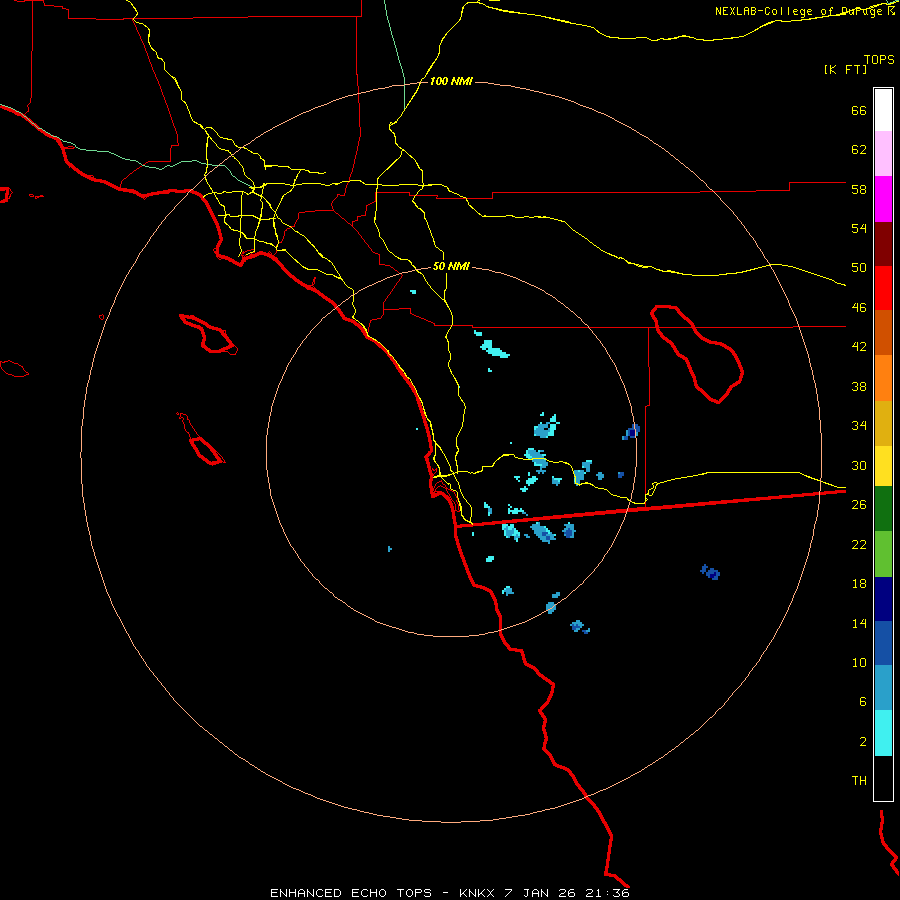Click the legend value 38
This screenshot has width=900, height=900.
coord(859,386)
